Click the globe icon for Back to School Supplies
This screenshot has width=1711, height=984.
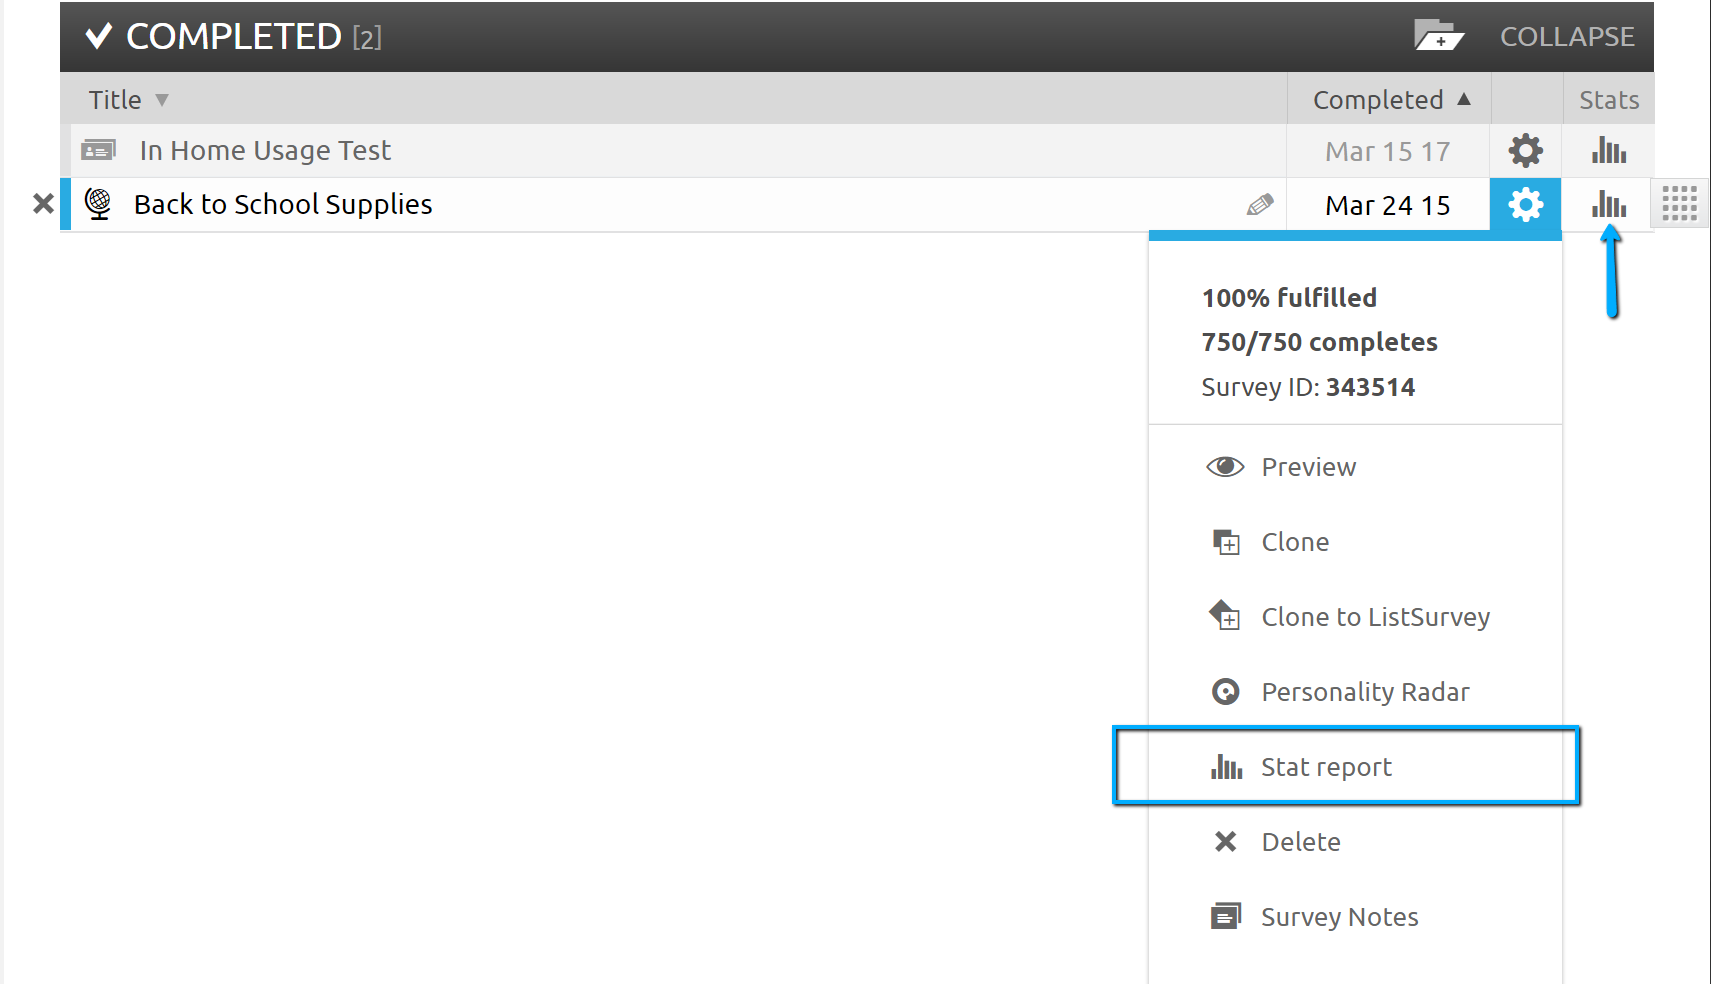pos(98,204)
